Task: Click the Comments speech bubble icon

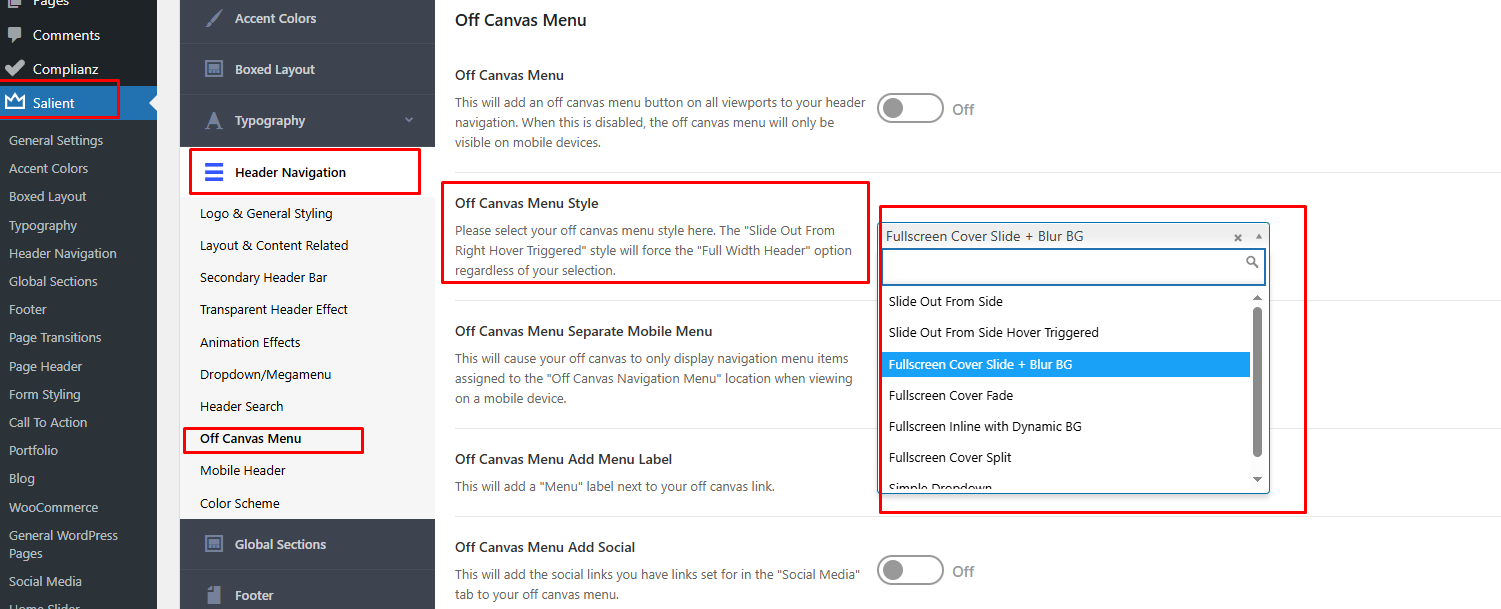Action: pos(14,35)
